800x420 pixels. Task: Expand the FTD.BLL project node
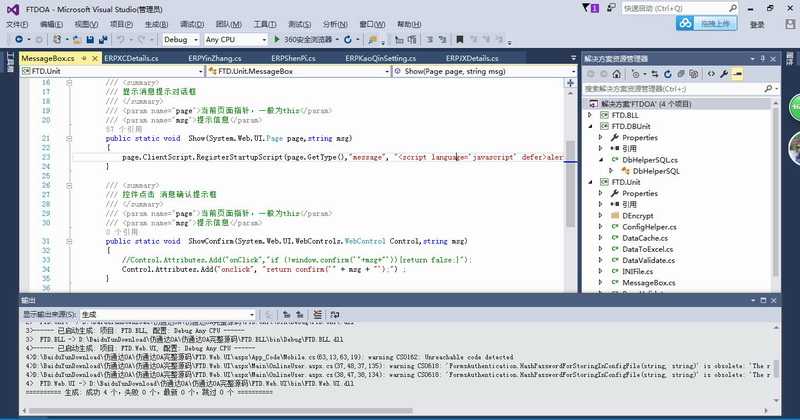(590, 115)
